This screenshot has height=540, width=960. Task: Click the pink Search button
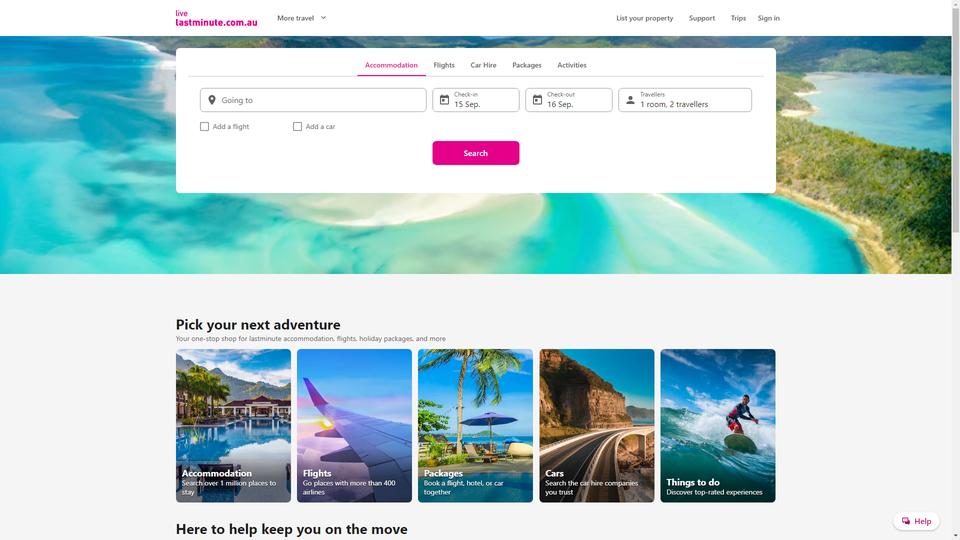pyautogui.click(x=476, y=153)
